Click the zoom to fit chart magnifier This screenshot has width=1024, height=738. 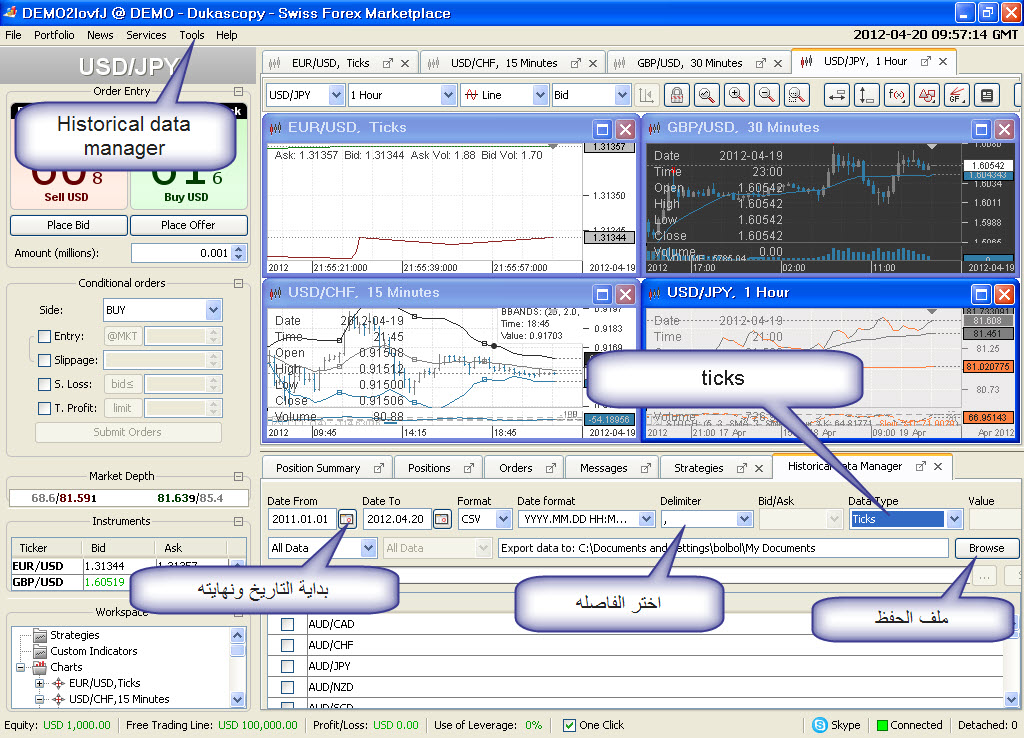707,95
